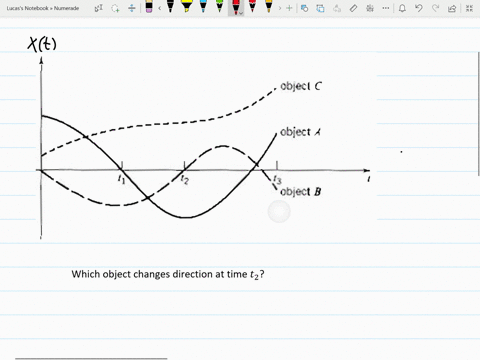Activate the Lasso Select tool
The width and height of the screenshot is (480, 360).
(115, 8)
